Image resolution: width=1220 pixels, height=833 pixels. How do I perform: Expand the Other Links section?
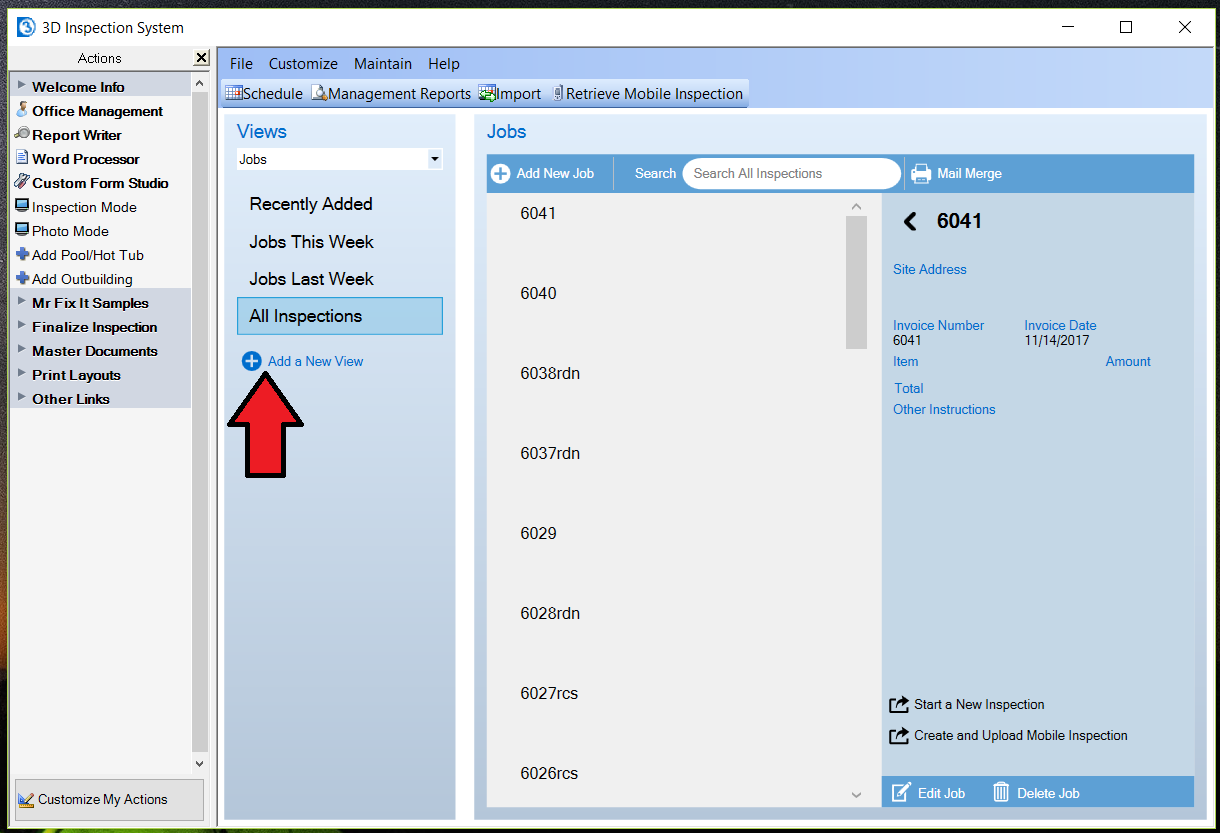coord(22,398)
